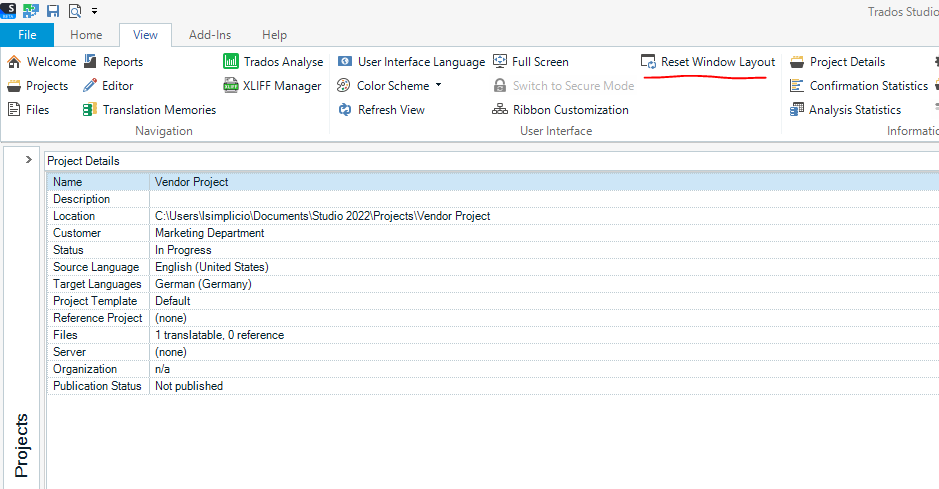Open the Translation Memories view
939x489 pixels.
pos(150,110)
